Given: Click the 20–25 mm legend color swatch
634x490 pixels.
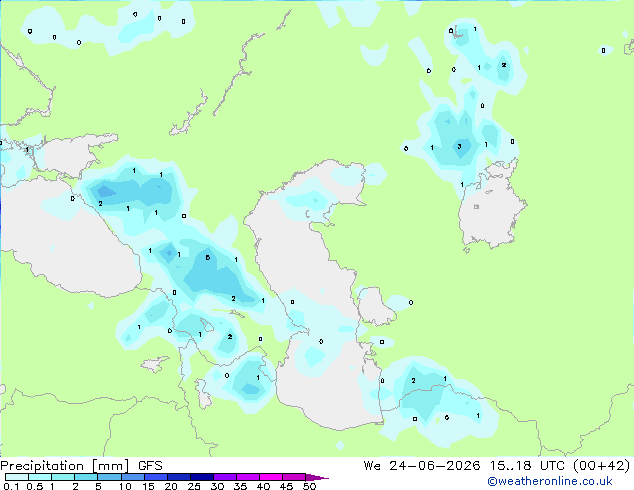Looking at the screenshot, I should pos(178,477).
